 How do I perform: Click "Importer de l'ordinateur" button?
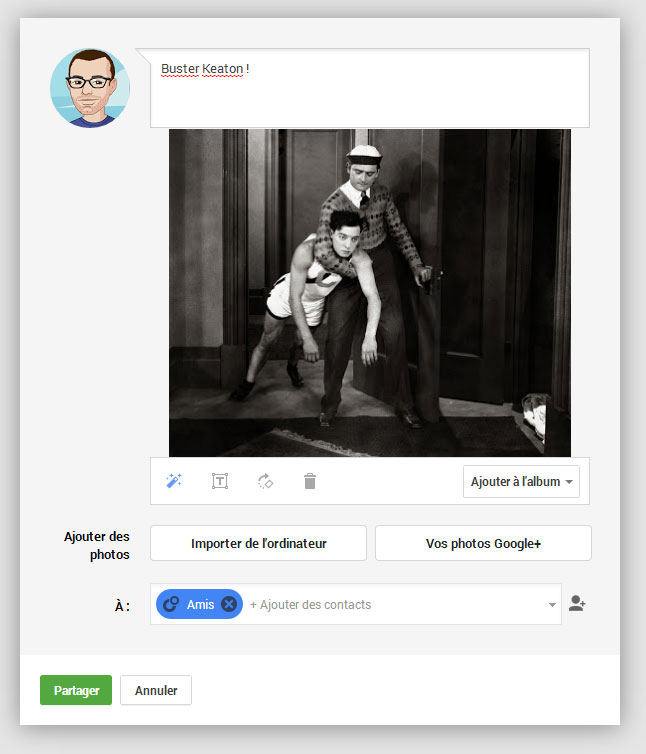point(258,543)
